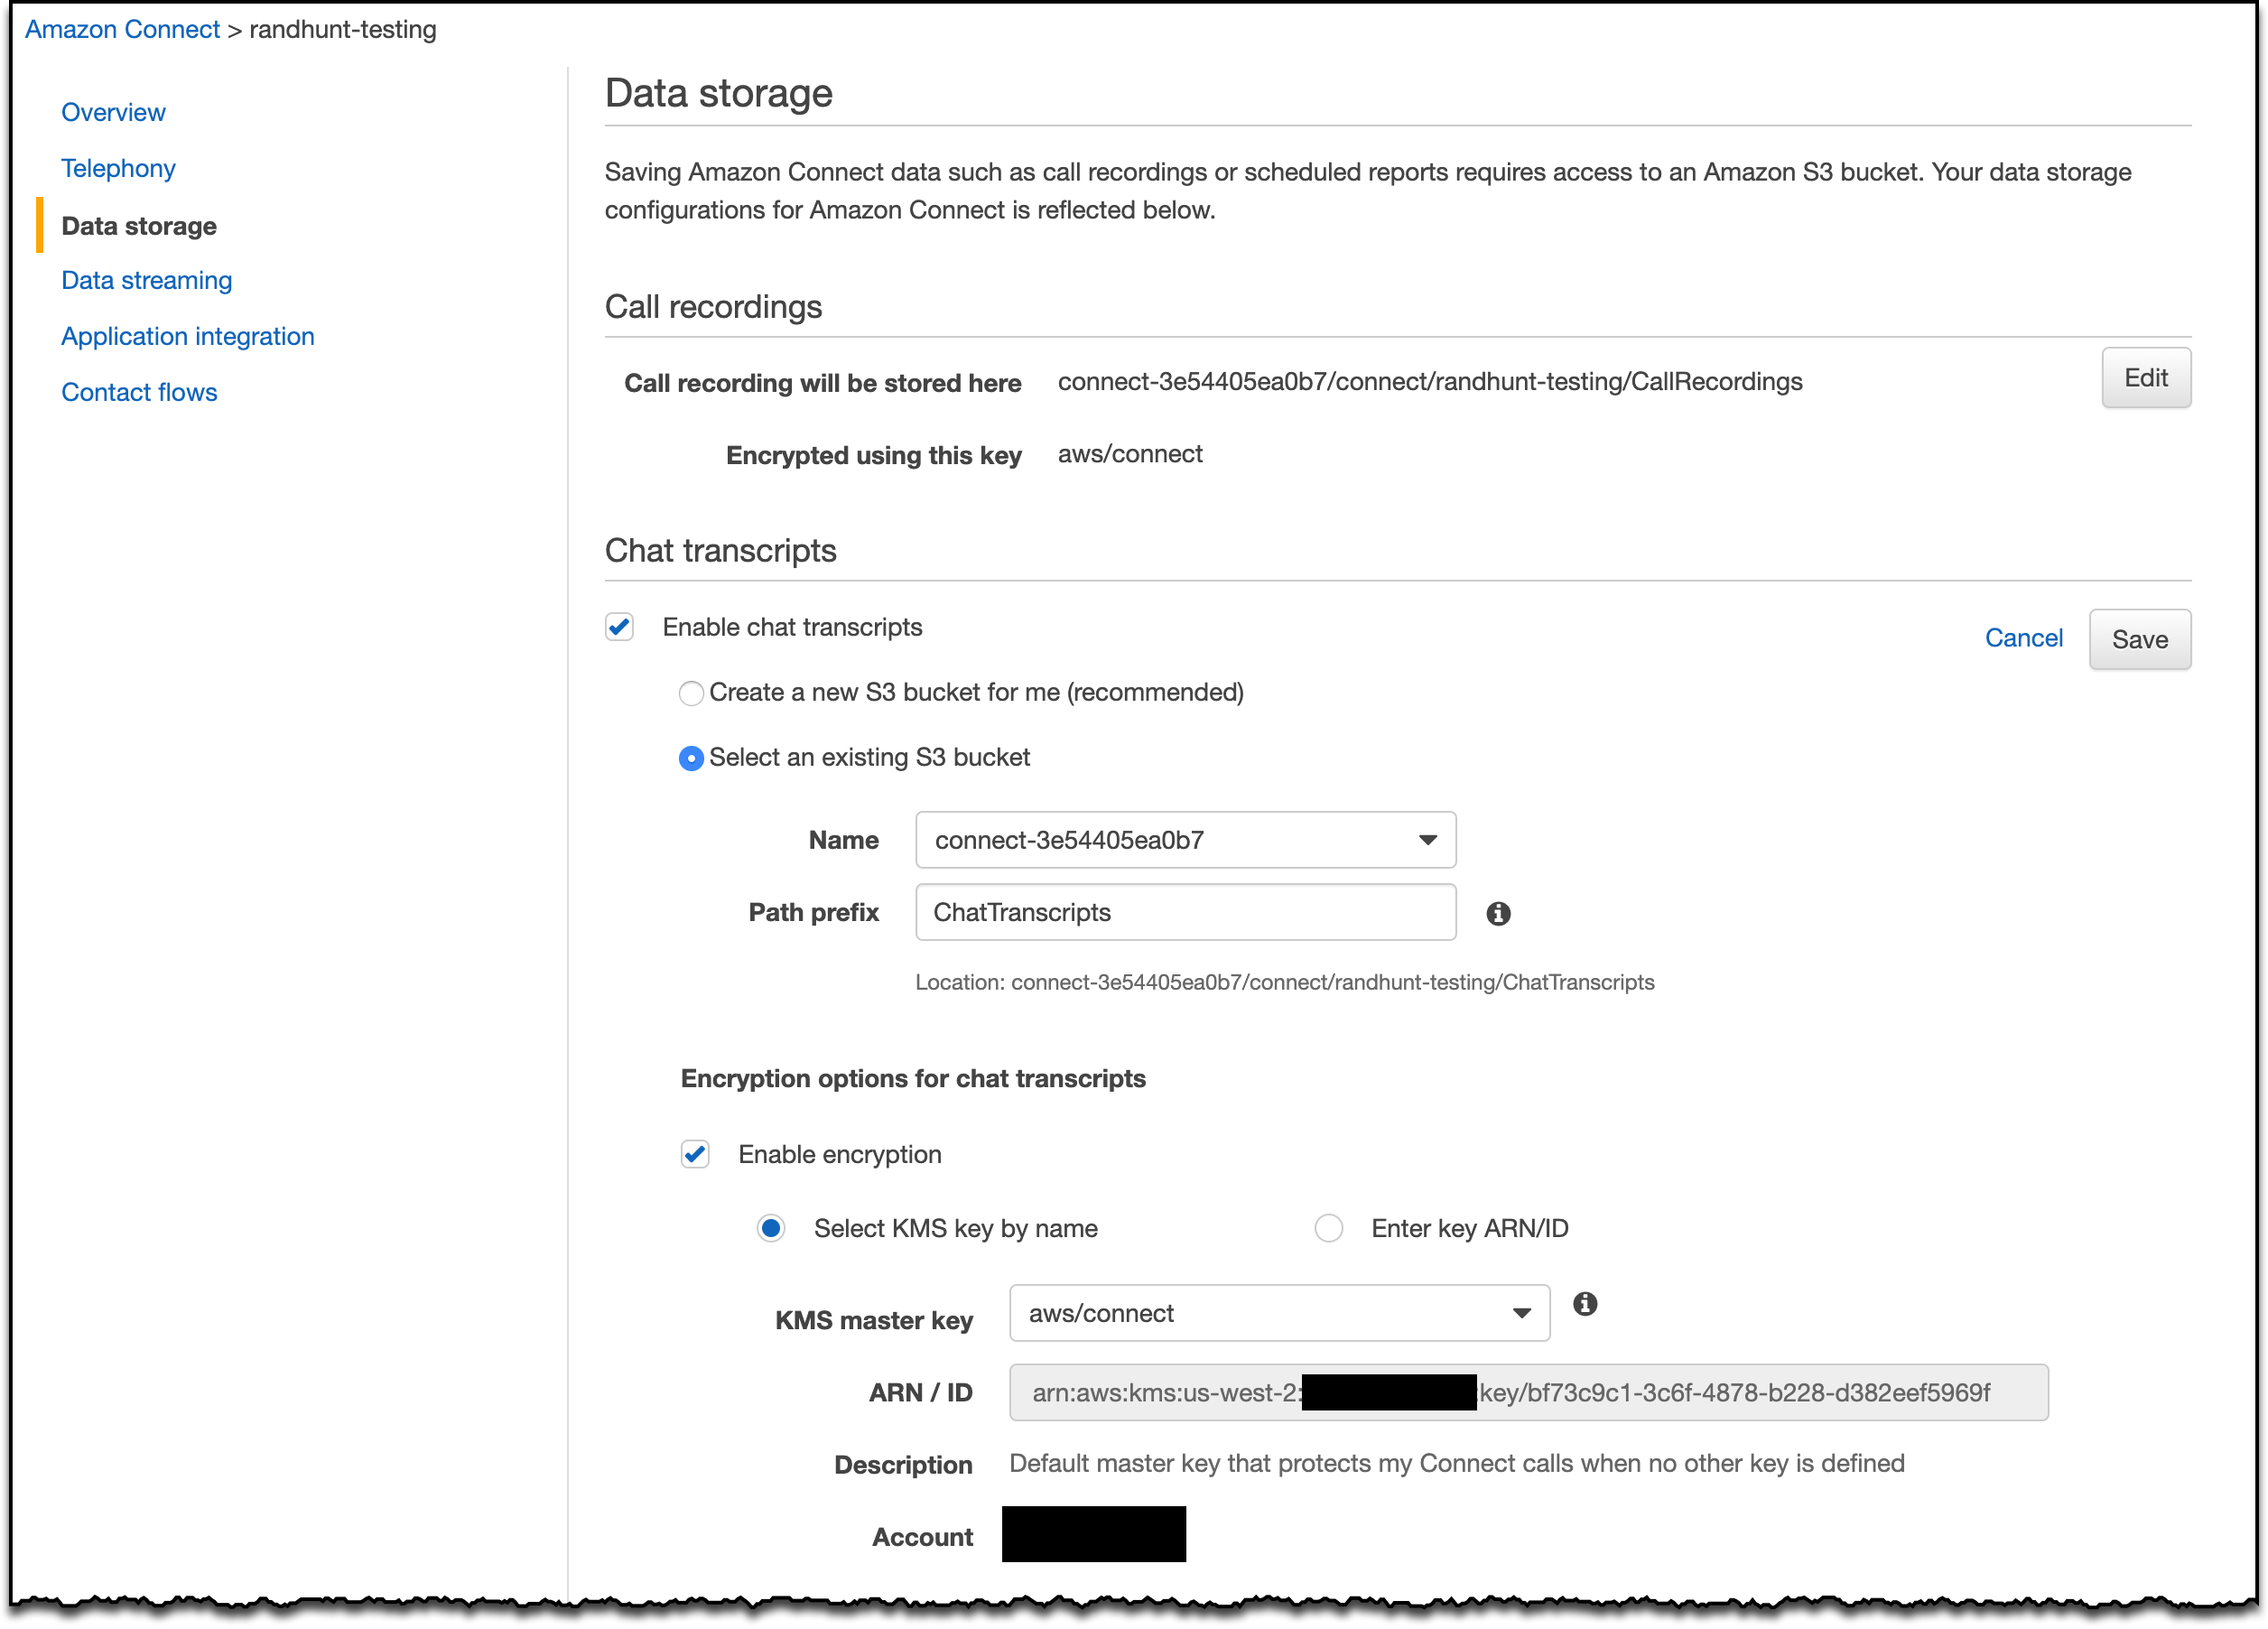Click the Contact flows navigation item
This screenshot has width=2268, height=1629.
click(139, 389)
